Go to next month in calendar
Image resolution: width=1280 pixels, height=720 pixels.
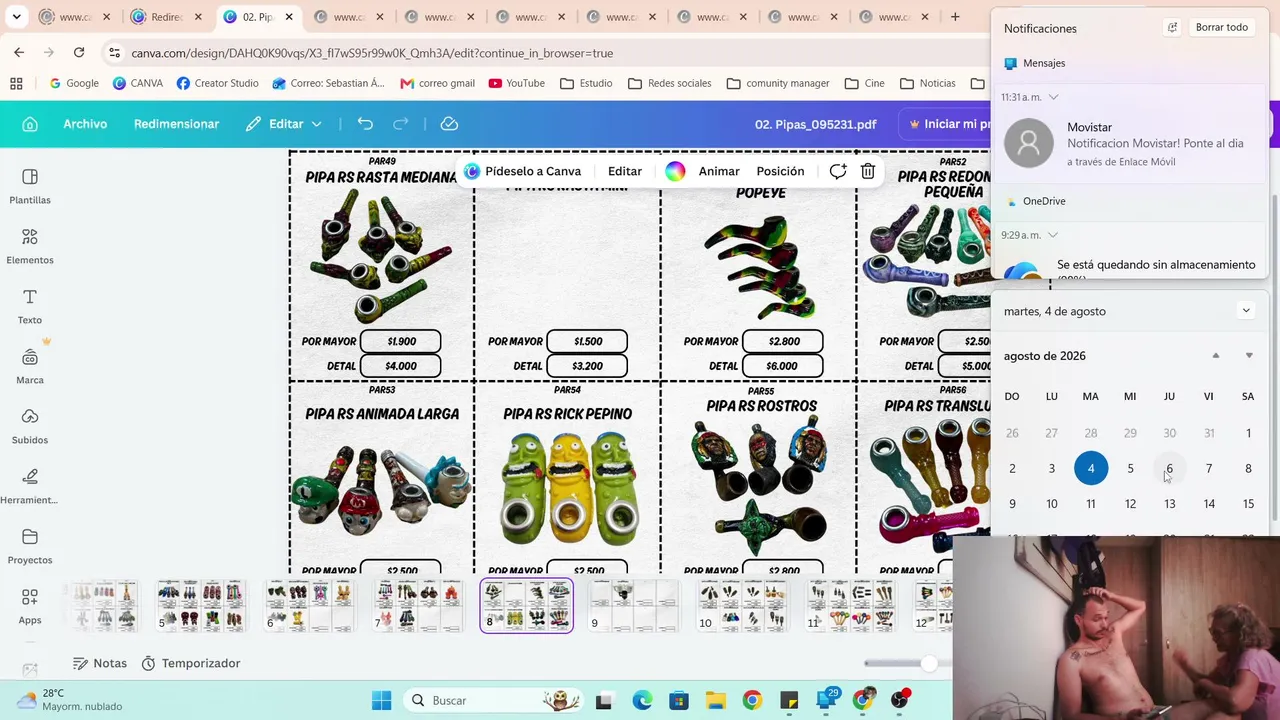coord(1249,356)
